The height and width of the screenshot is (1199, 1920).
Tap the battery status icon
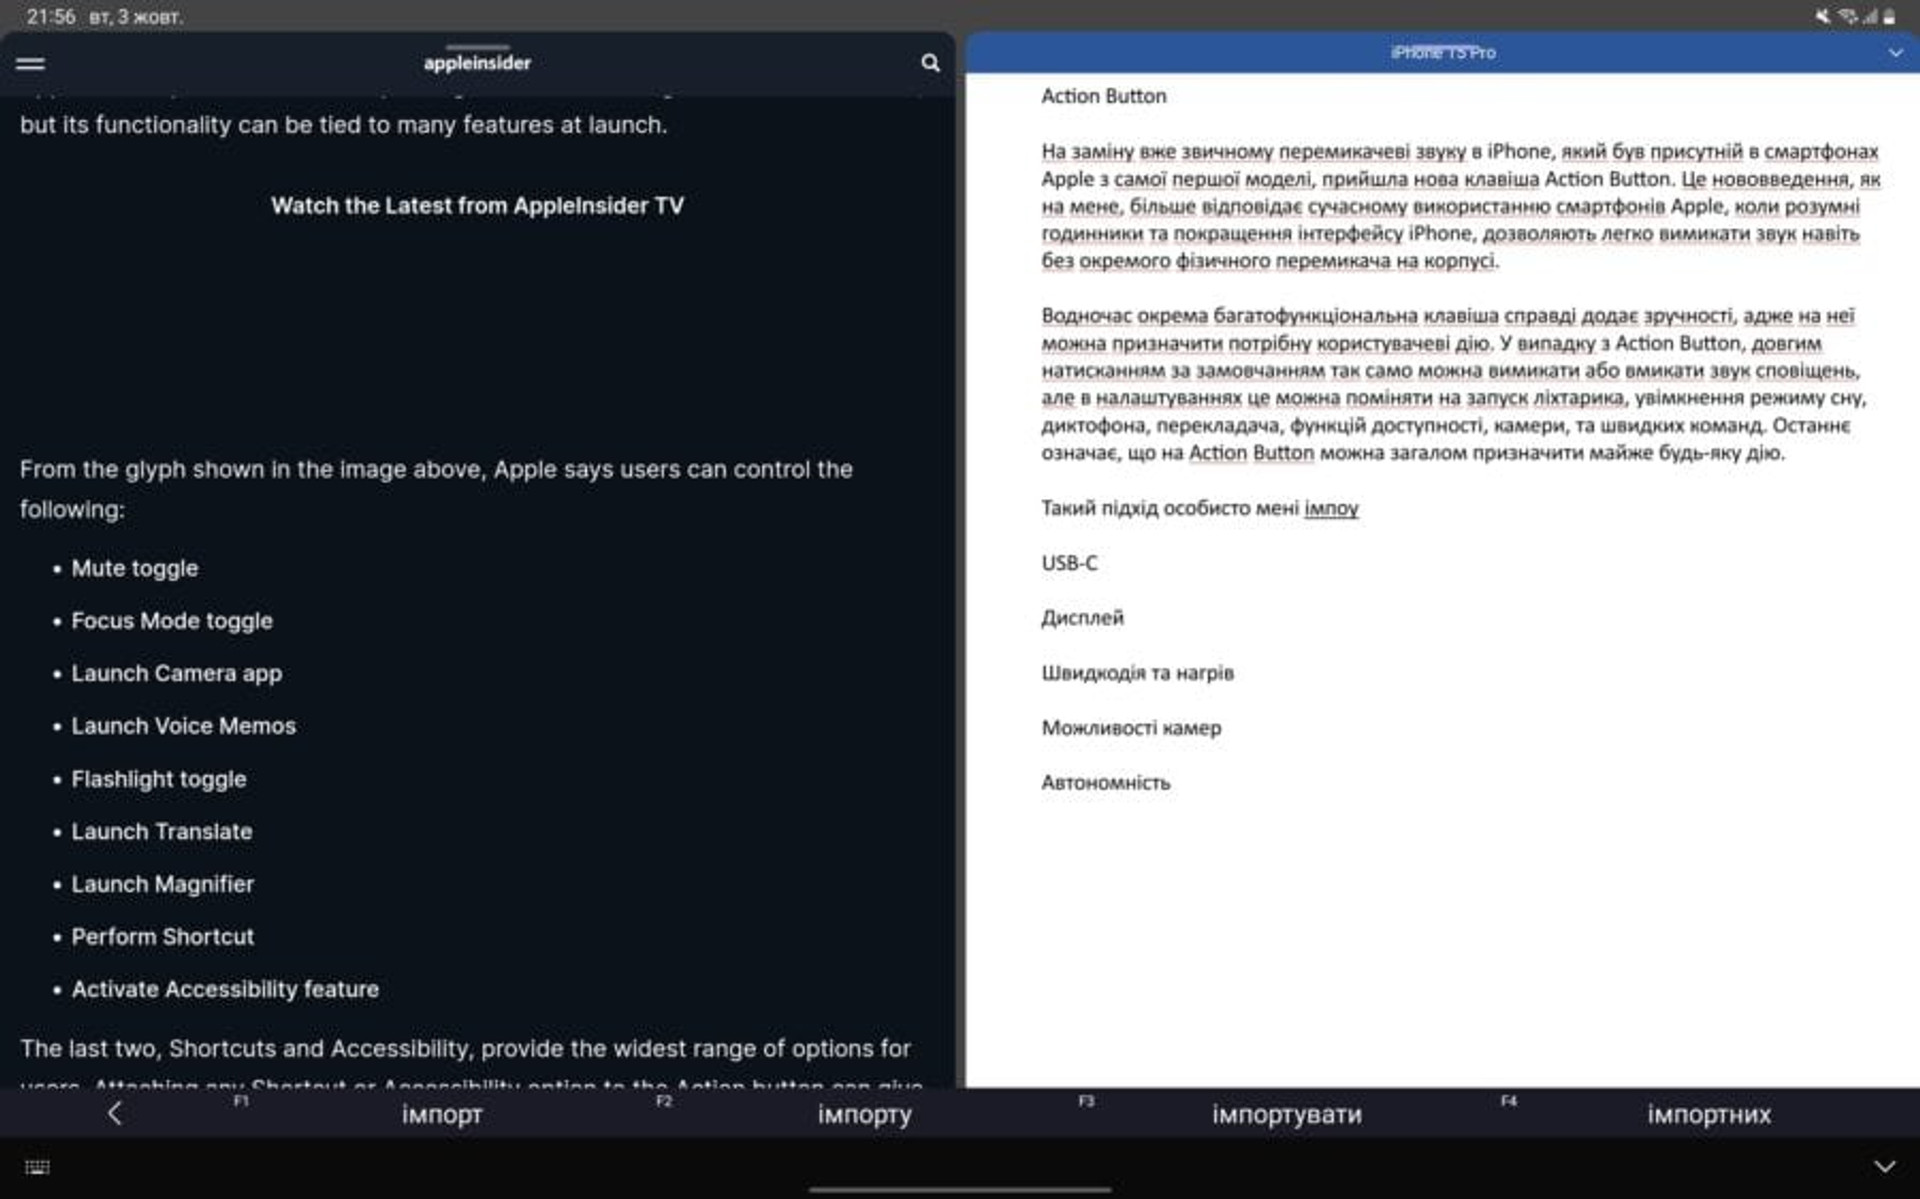coord(1889,16)
